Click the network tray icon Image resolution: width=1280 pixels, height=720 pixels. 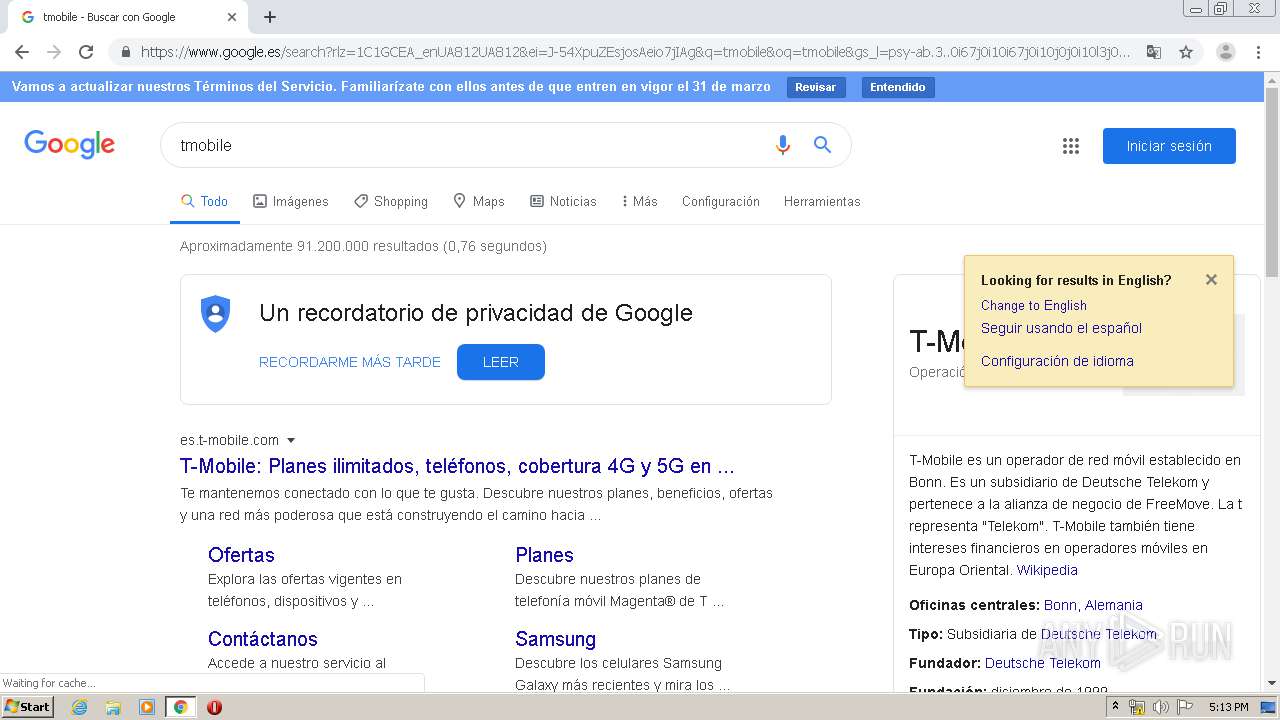pos(1137,707)
